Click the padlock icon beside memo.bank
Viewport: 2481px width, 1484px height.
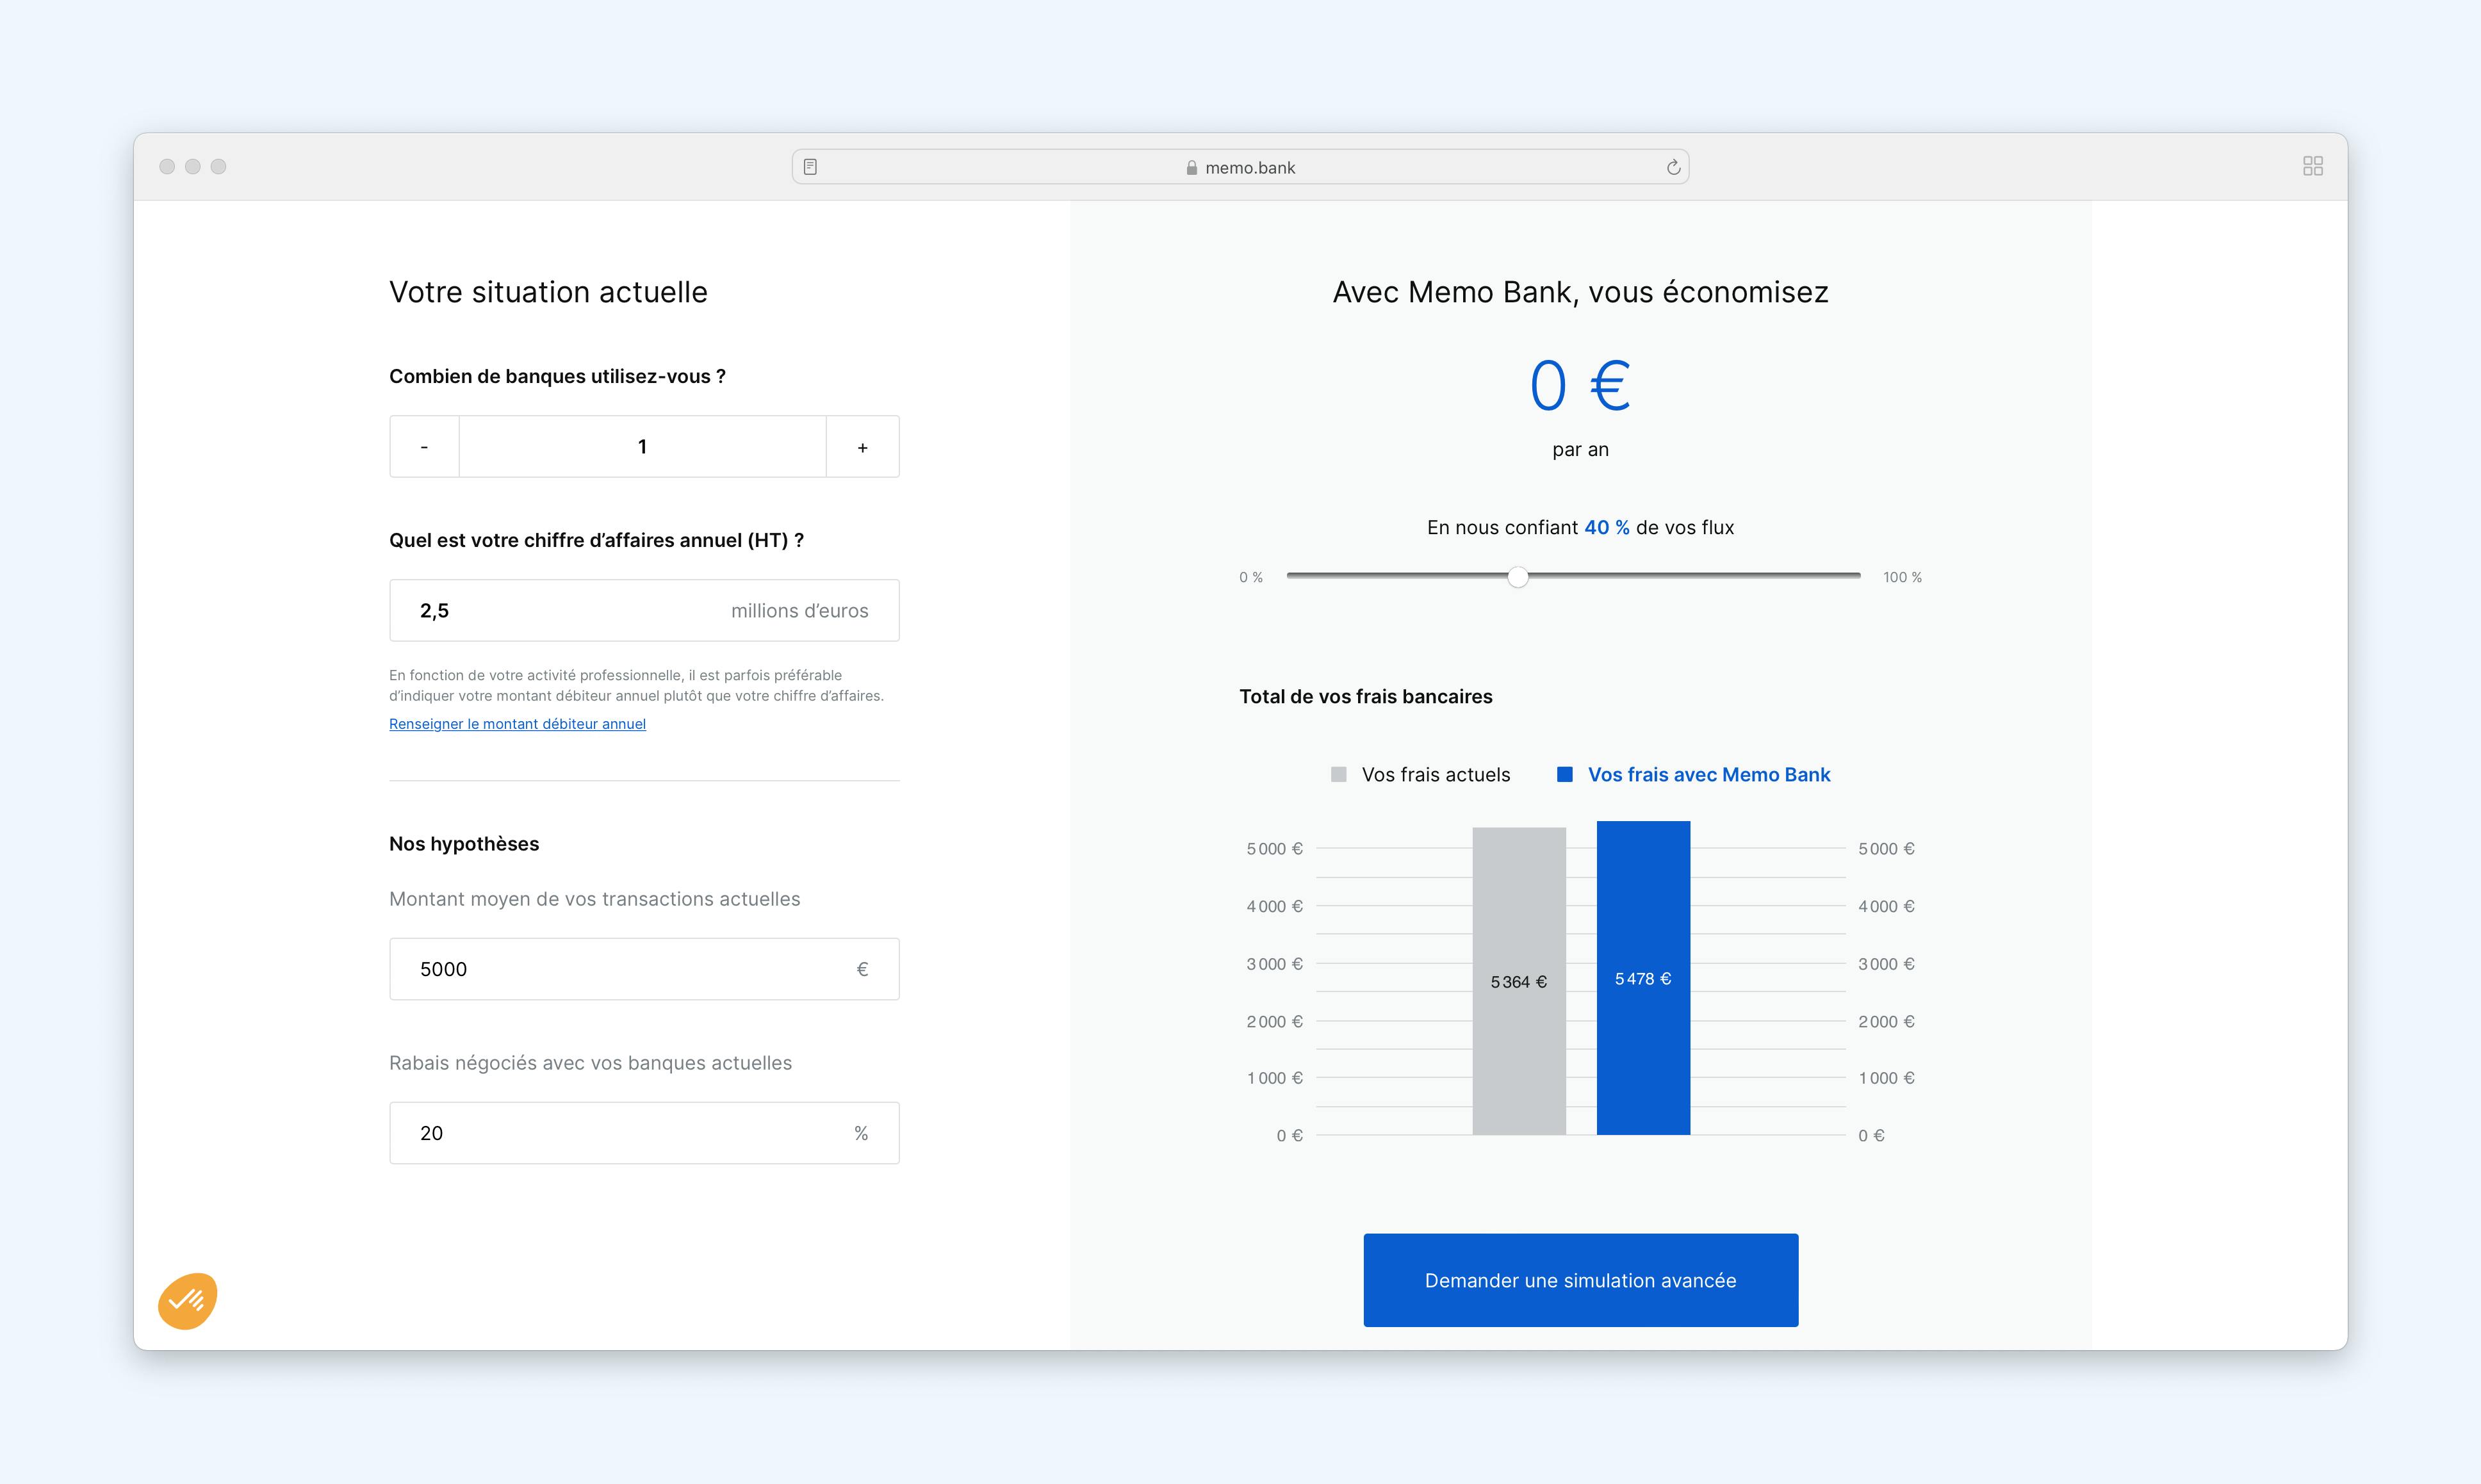pyautogui.click(x=1191, y=168)
